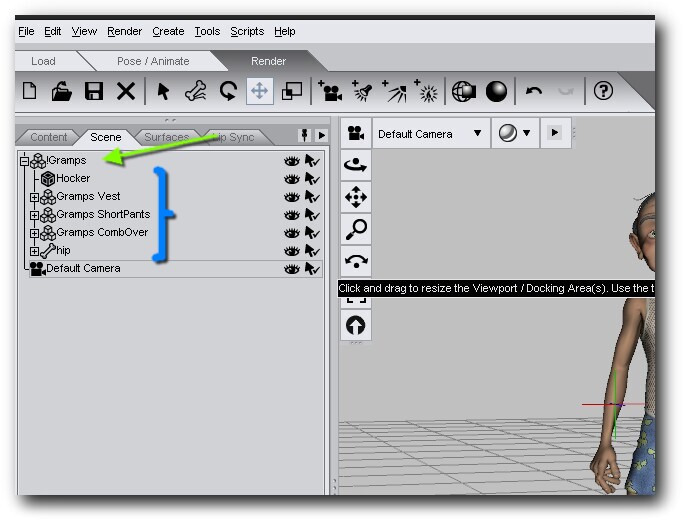Open the Default Camera dropdown
This screenshot has height=524, width=684.
431,133
